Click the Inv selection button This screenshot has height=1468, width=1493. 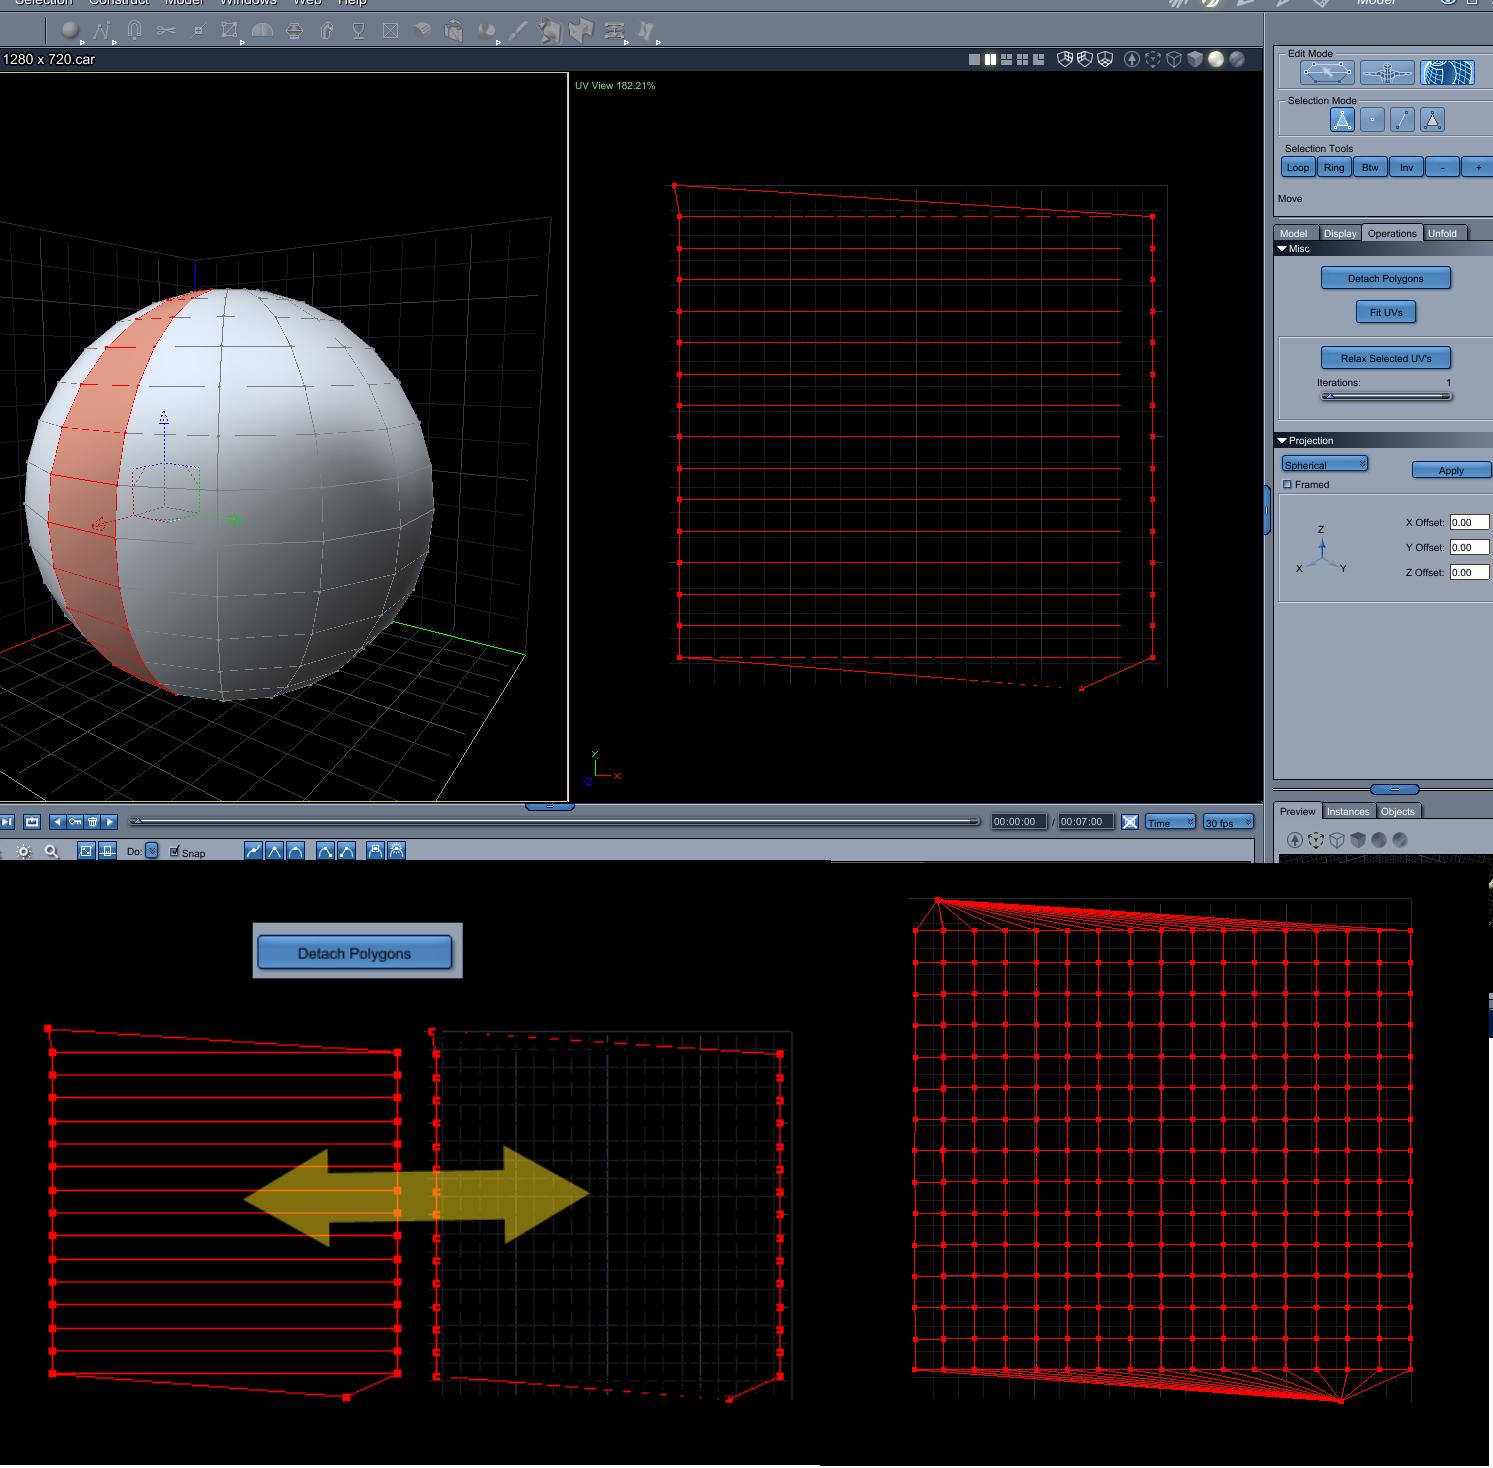point(1406,167)
